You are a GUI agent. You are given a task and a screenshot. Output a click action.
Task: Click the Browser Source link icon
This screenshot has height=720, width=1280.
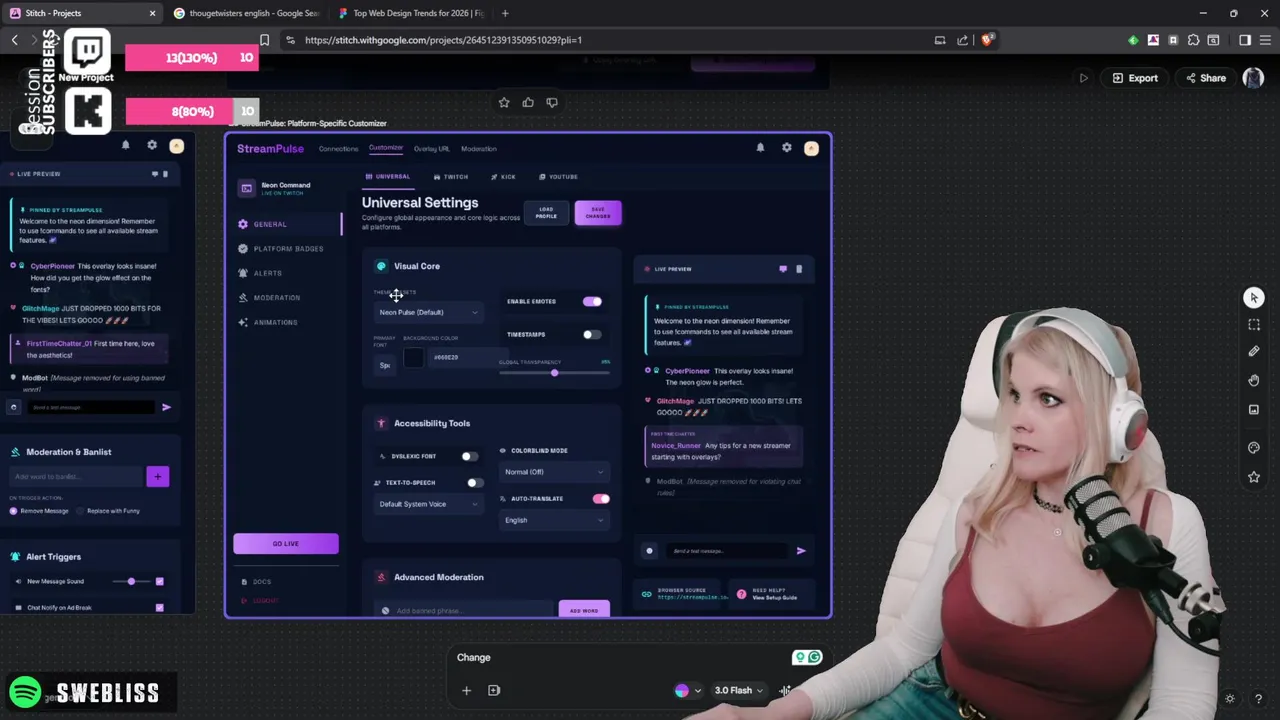[646, 594]
